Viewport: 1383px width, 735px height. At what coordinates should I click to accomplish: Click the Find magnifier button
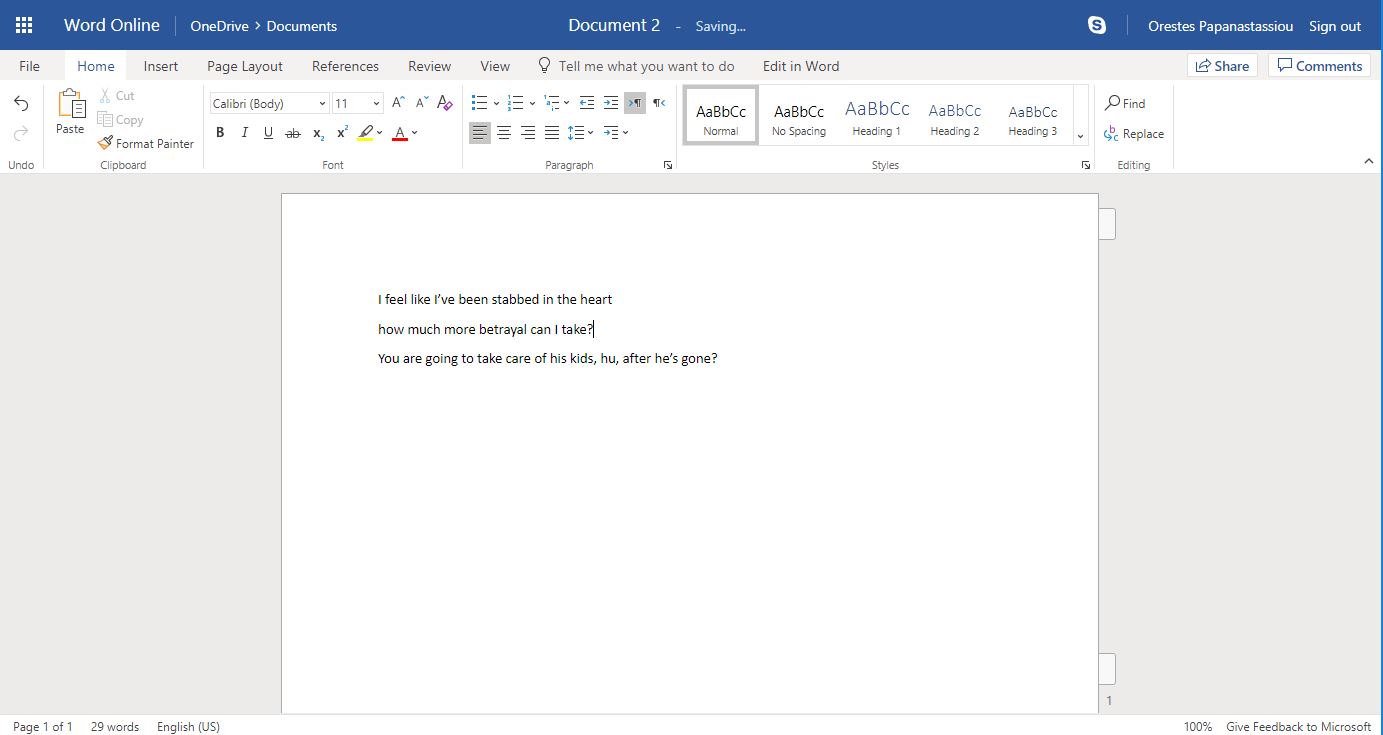(x=1125, y=103)
